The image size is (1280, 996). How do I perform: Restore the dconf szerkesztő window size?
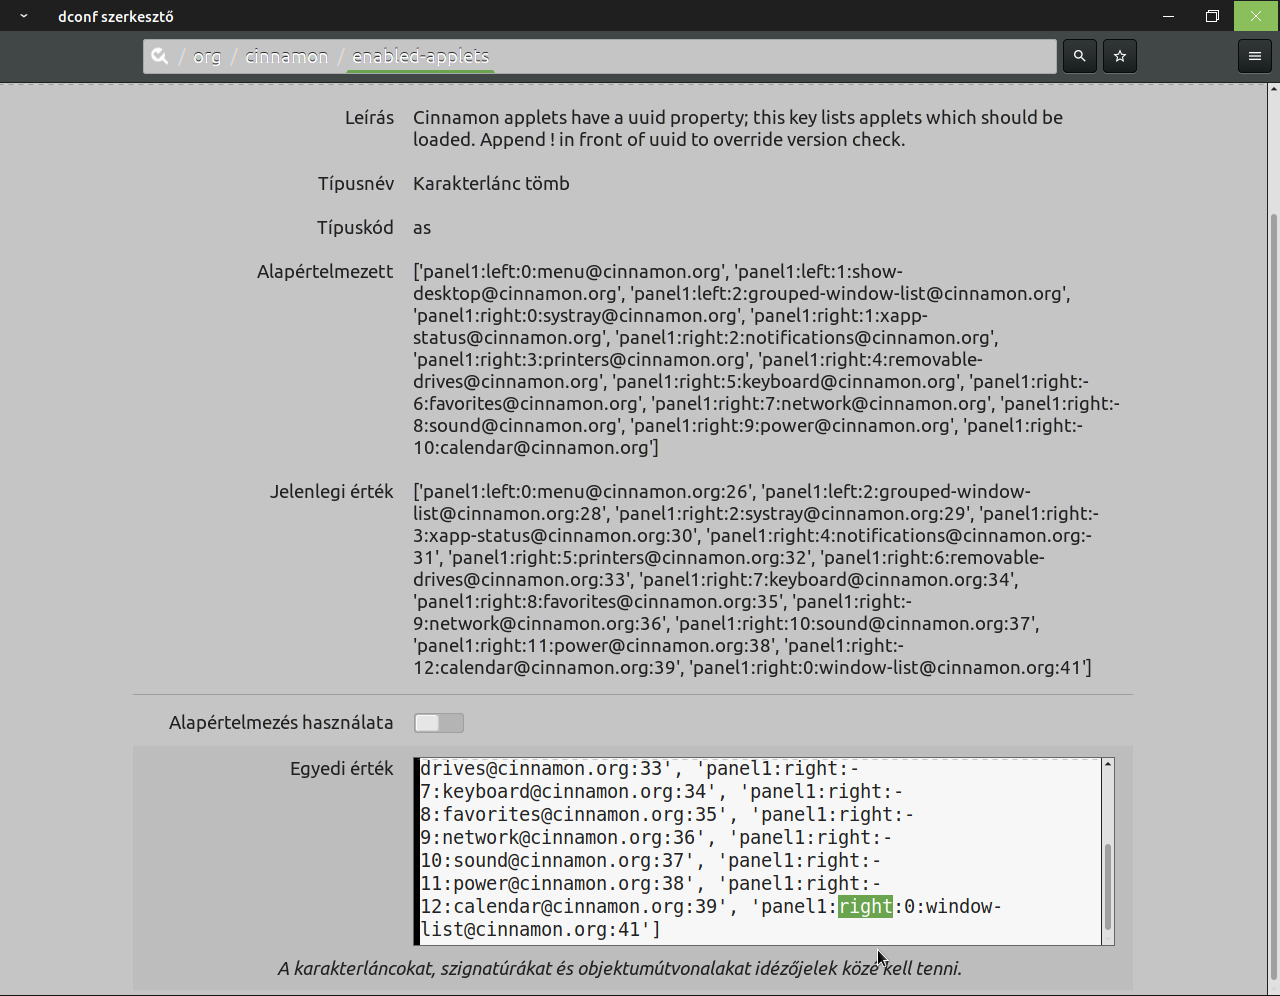pos(1212,16)
